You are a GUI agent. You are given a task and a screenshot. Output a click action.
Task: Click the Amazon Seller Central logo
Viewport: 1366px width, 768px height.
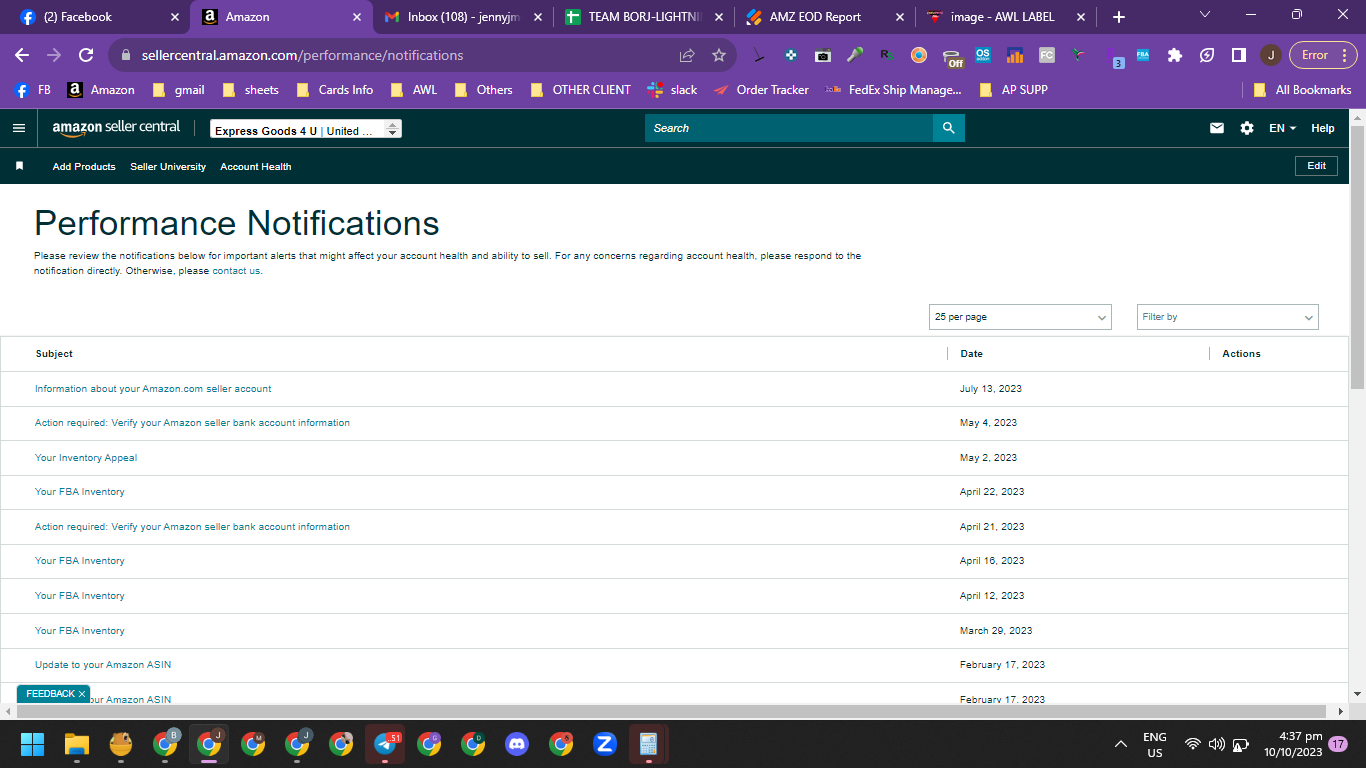(x=116, y=128)
